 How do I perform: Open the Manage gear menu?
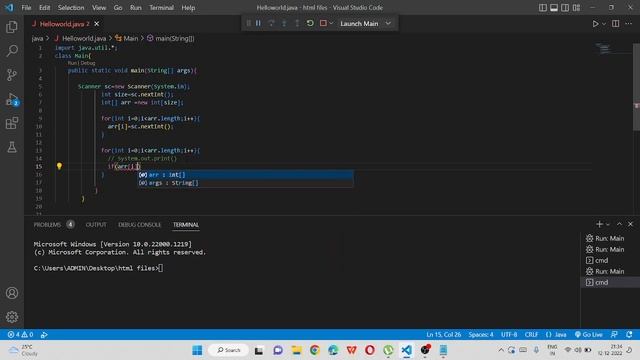(12, 317)
